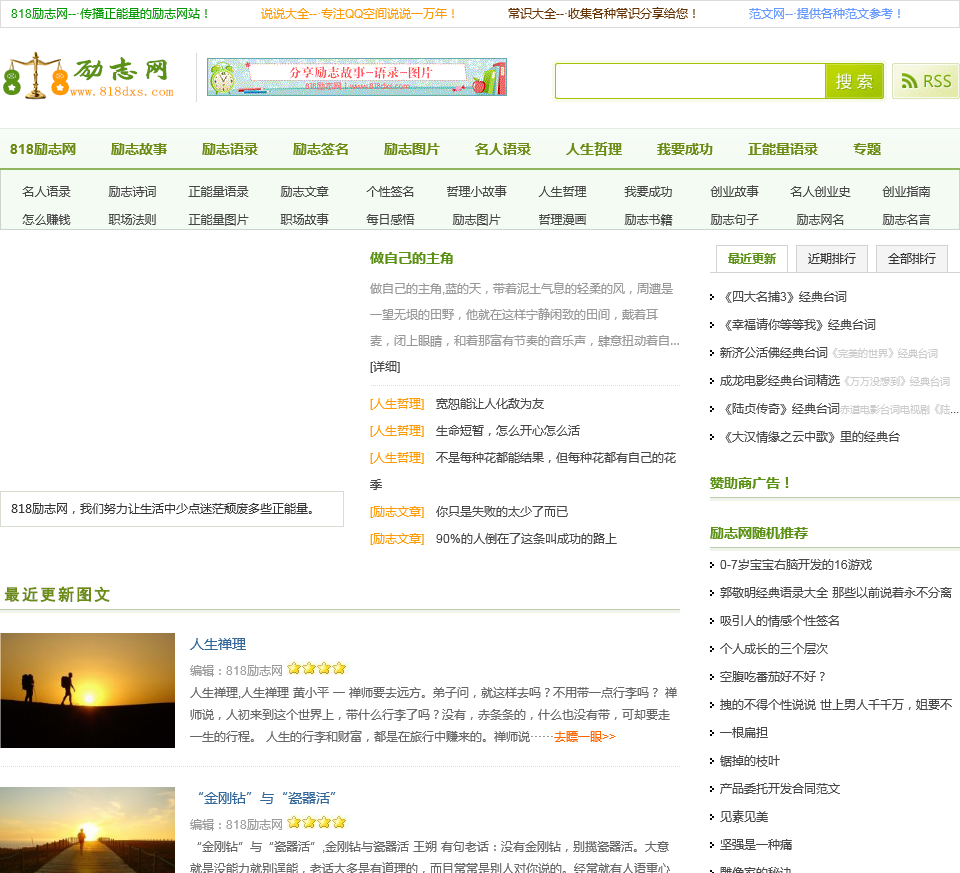Open 生命短暂，怎么开心怎么活 article
Viewport: 960px width, 873px height.
(508, 431)
